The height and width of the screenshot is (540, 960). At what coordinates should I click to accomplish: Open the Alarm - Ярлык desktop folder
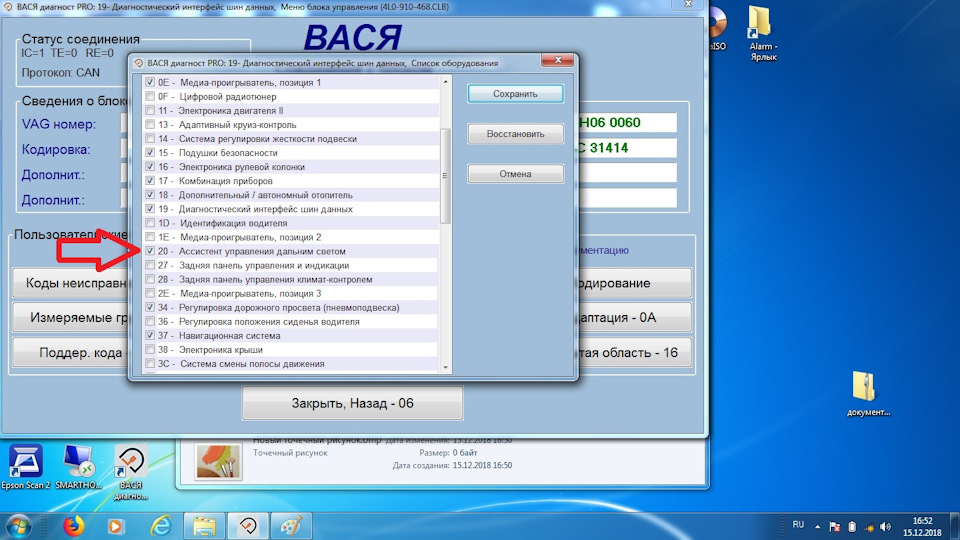coord(762,34)
